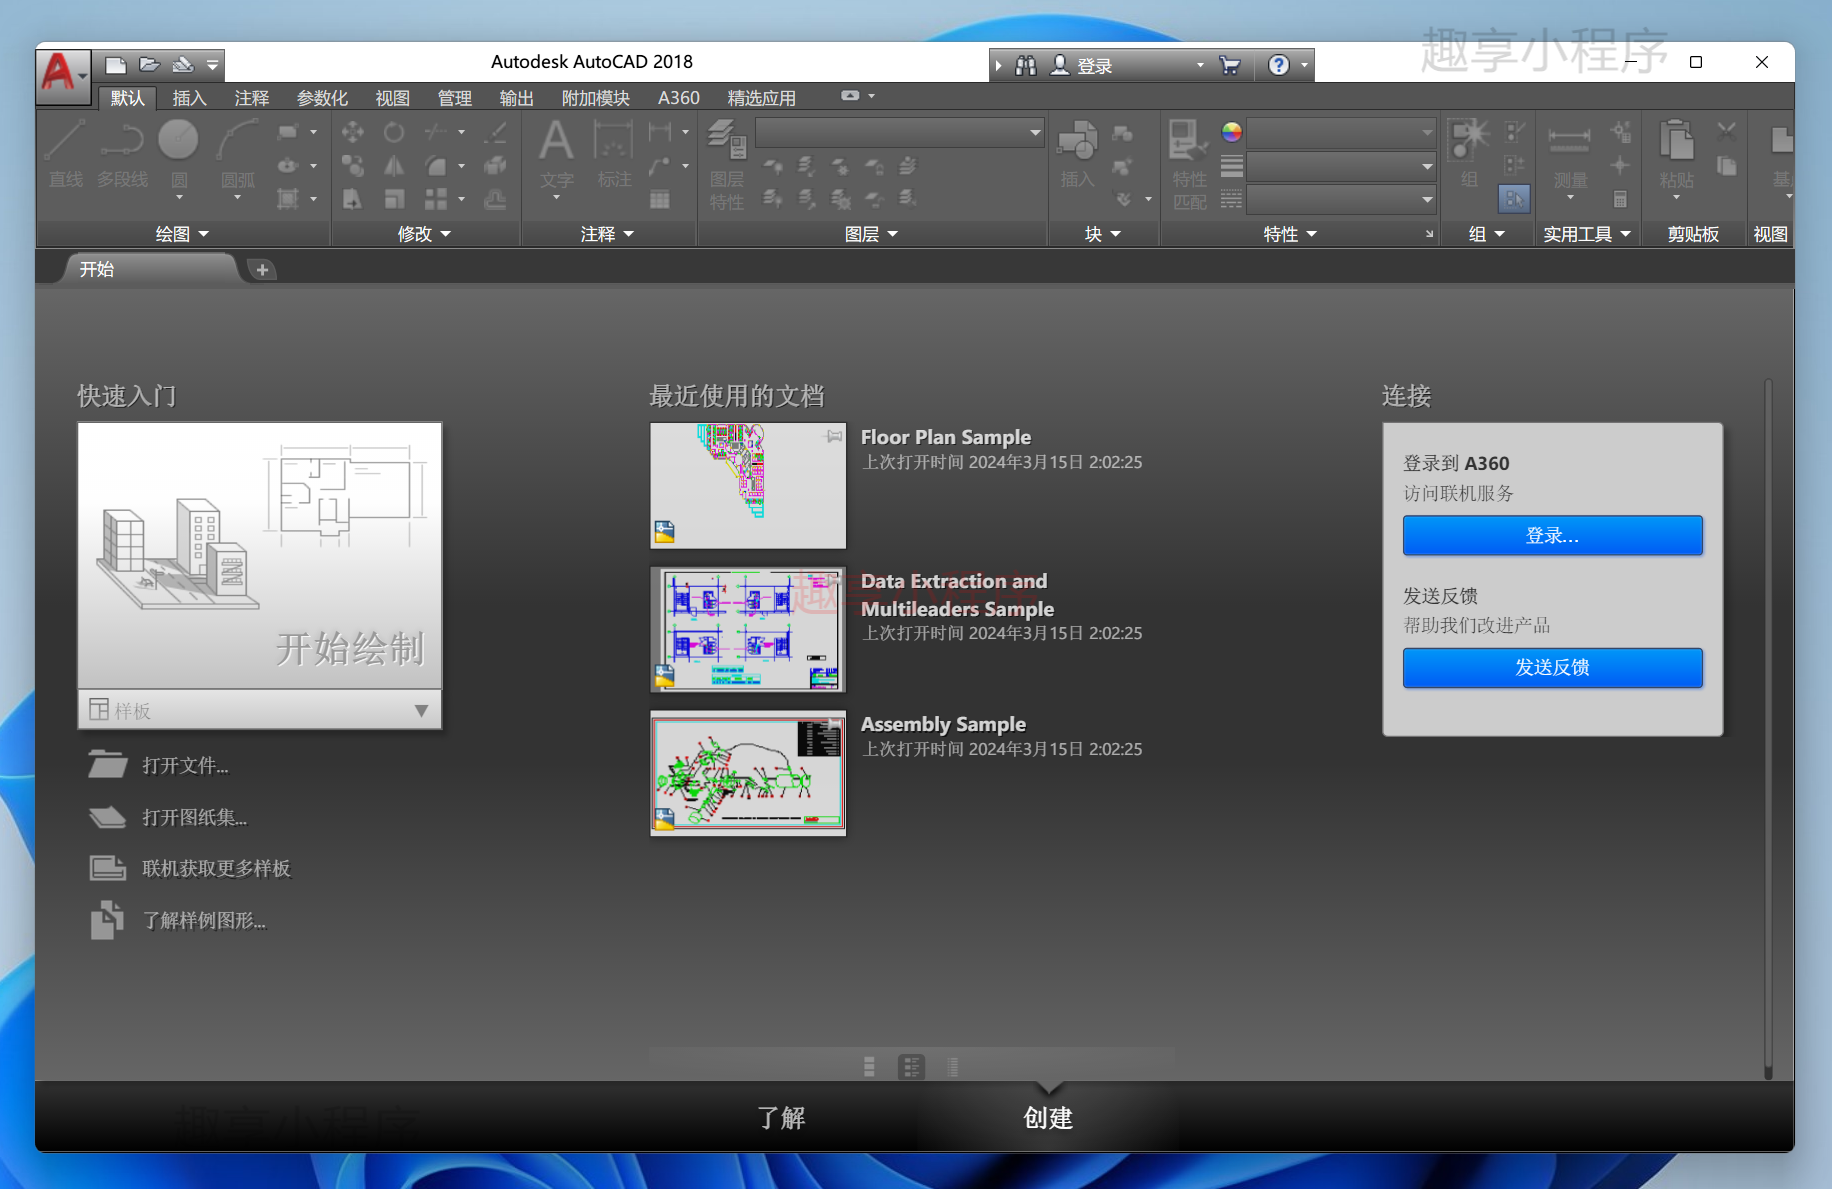Expand the 实用工具 (Utilities) panel dropdown
Image resolution: width=1832 pixels, height=1189 pixels.
[x=1587, y=234]
